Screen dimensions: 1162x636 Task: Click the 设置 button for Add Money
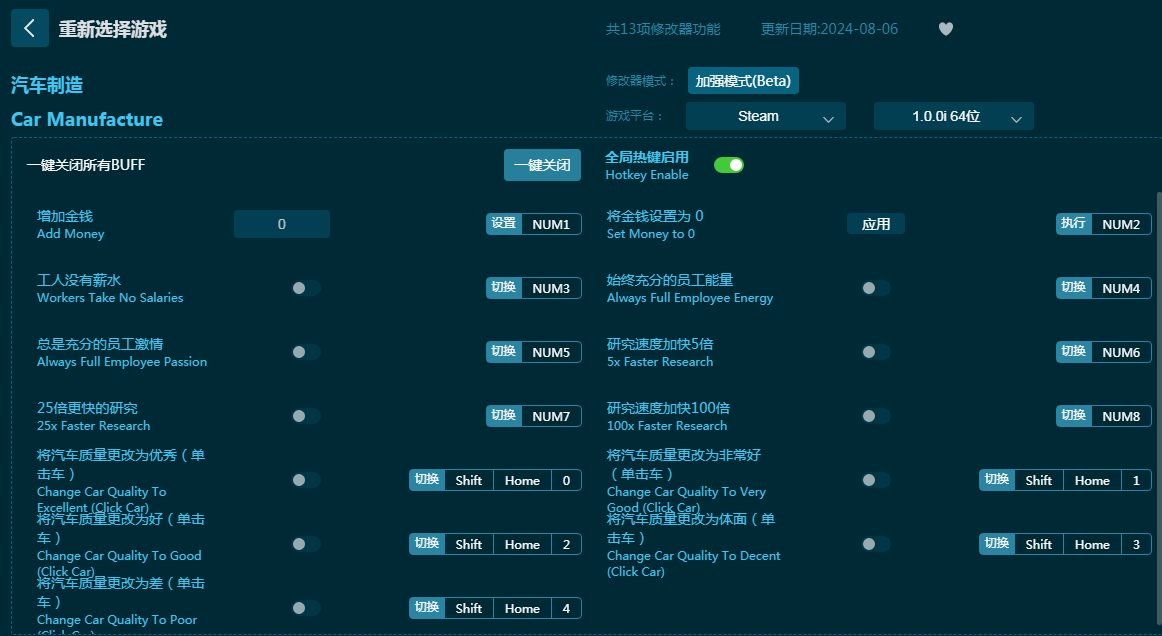[504, 224]
